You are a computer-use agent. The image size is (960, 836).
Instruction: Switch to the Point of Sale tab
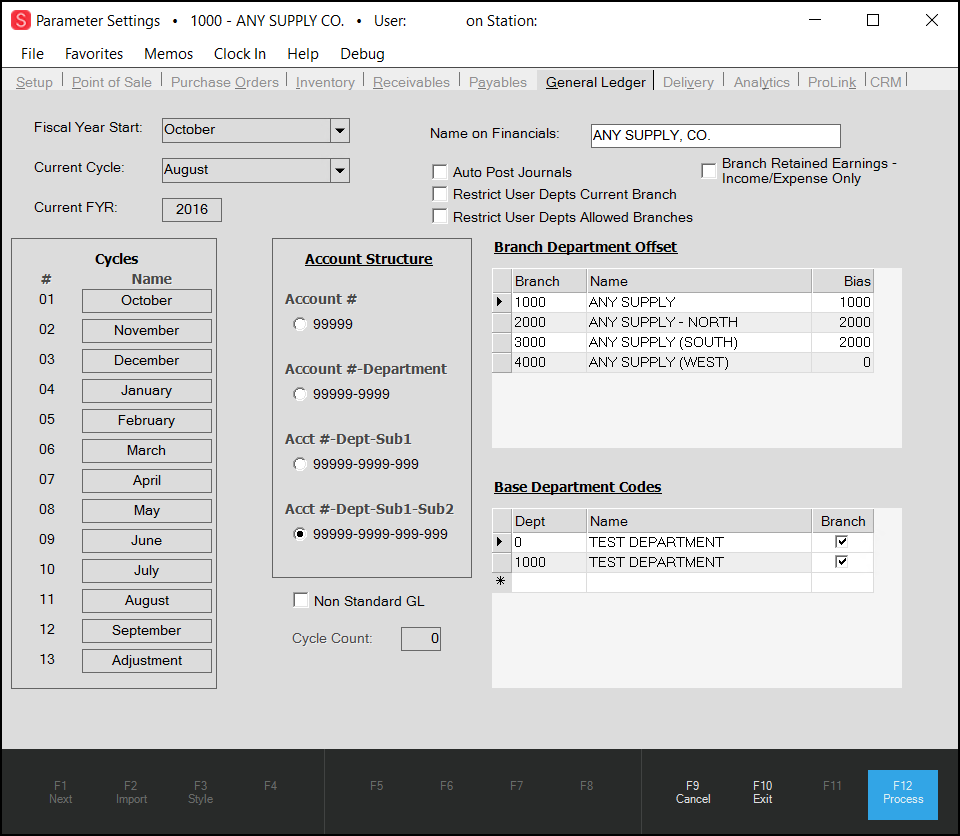tap(111, 82)
